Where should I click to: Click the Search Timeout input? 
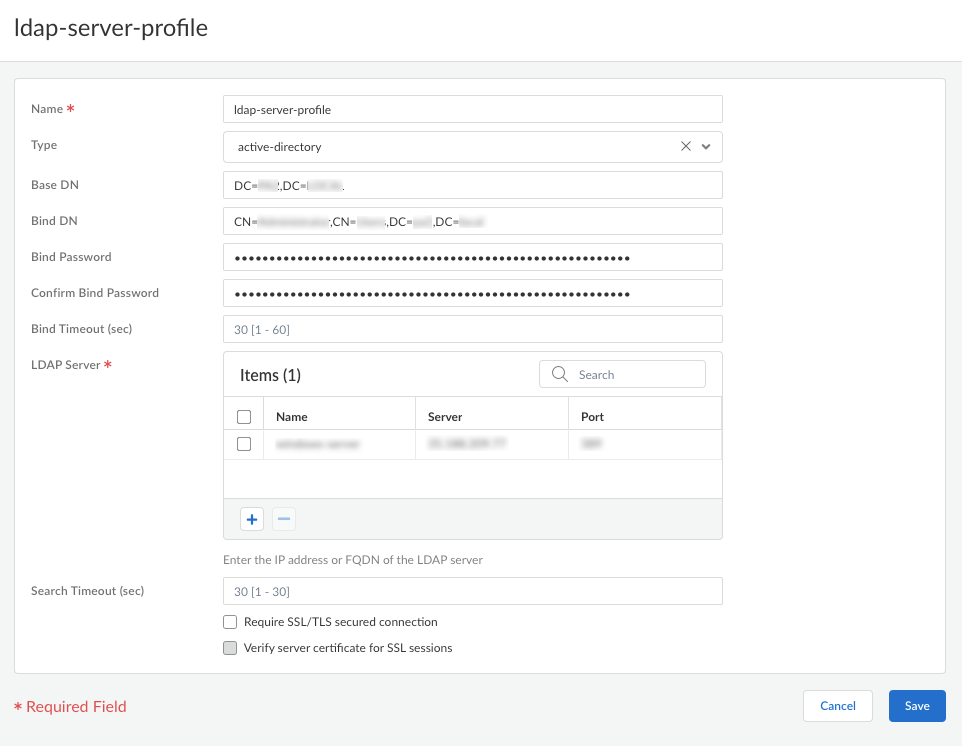click(x=472, y=591)
